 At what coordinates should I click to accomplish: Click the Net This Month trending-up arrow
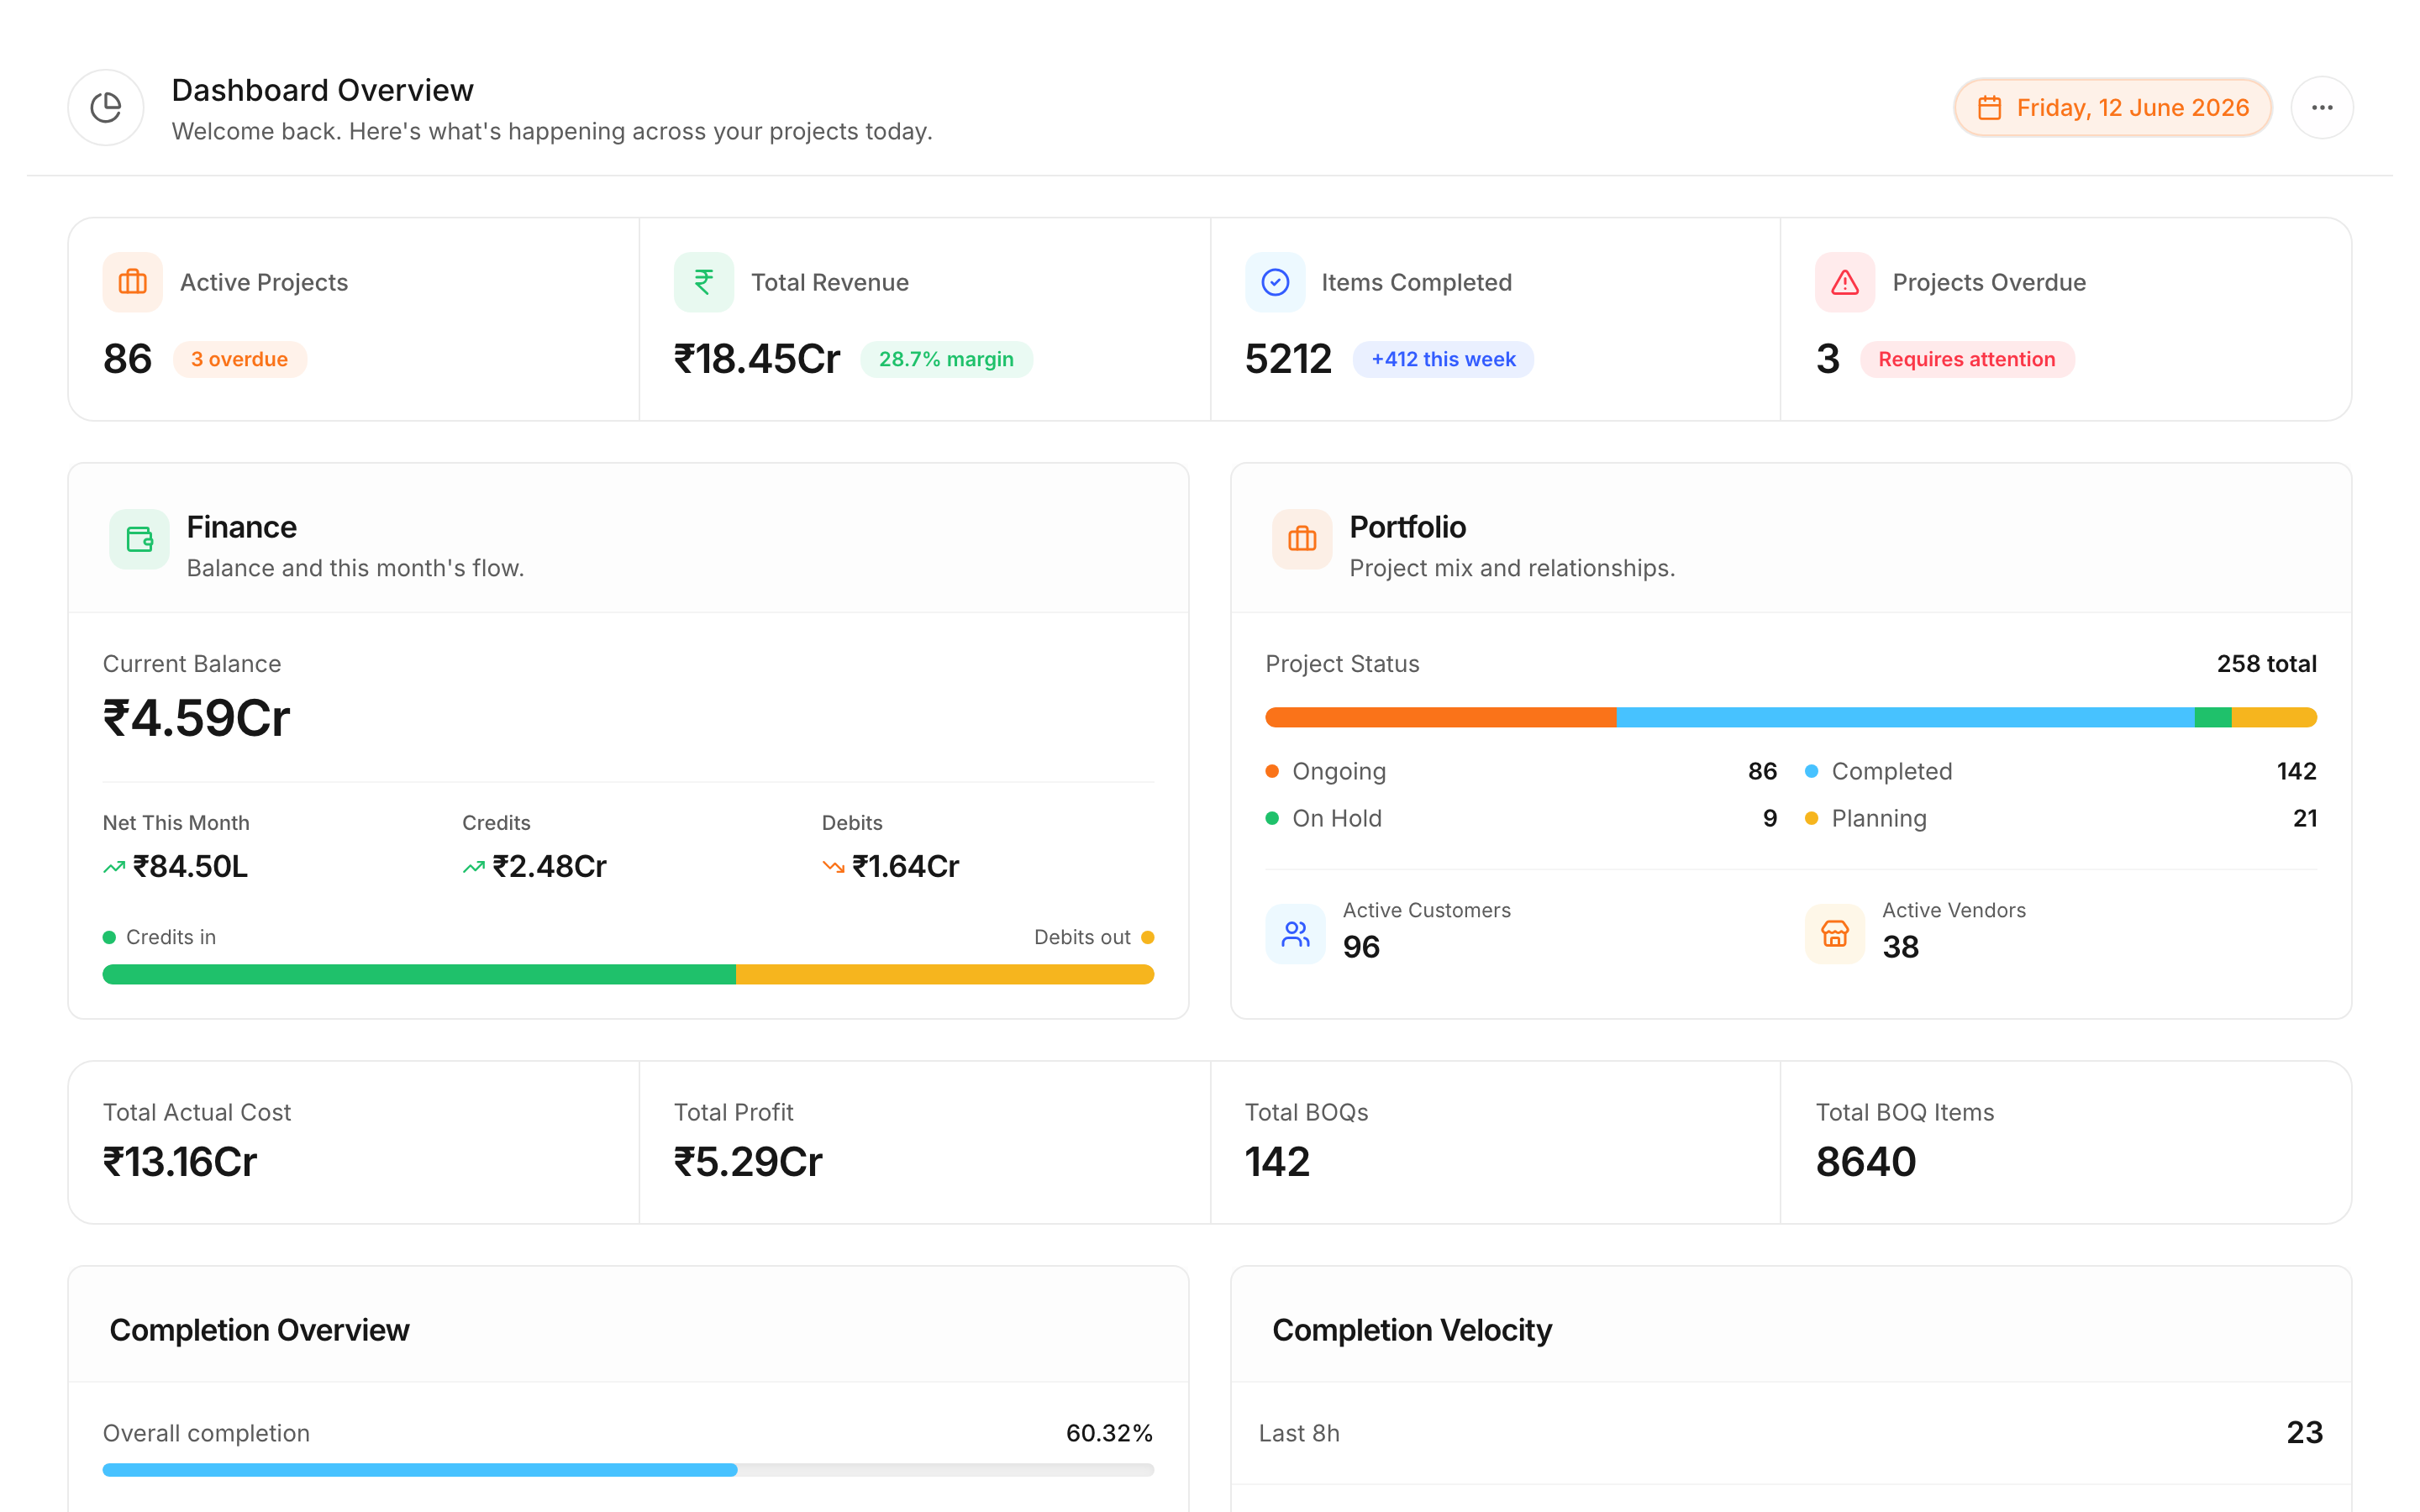pyautogui.click(x=114, y=867)
